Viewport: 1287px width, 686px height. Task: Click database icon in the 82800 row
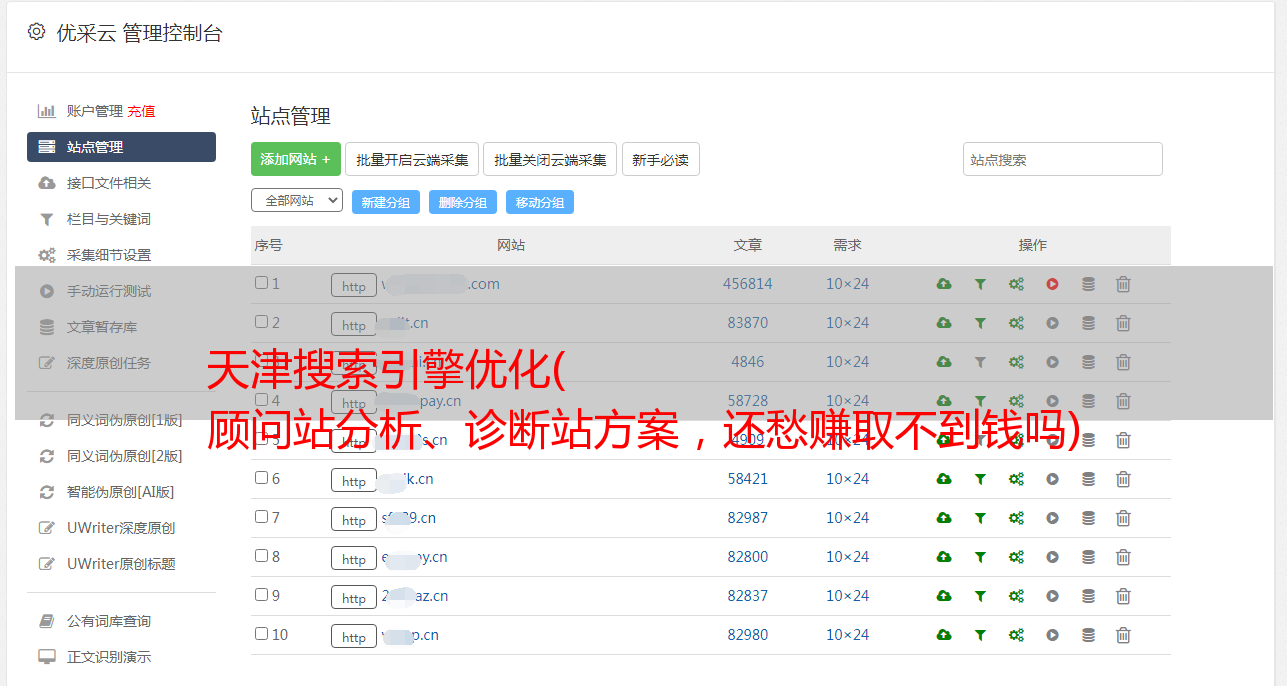(x=1088, y=557)
